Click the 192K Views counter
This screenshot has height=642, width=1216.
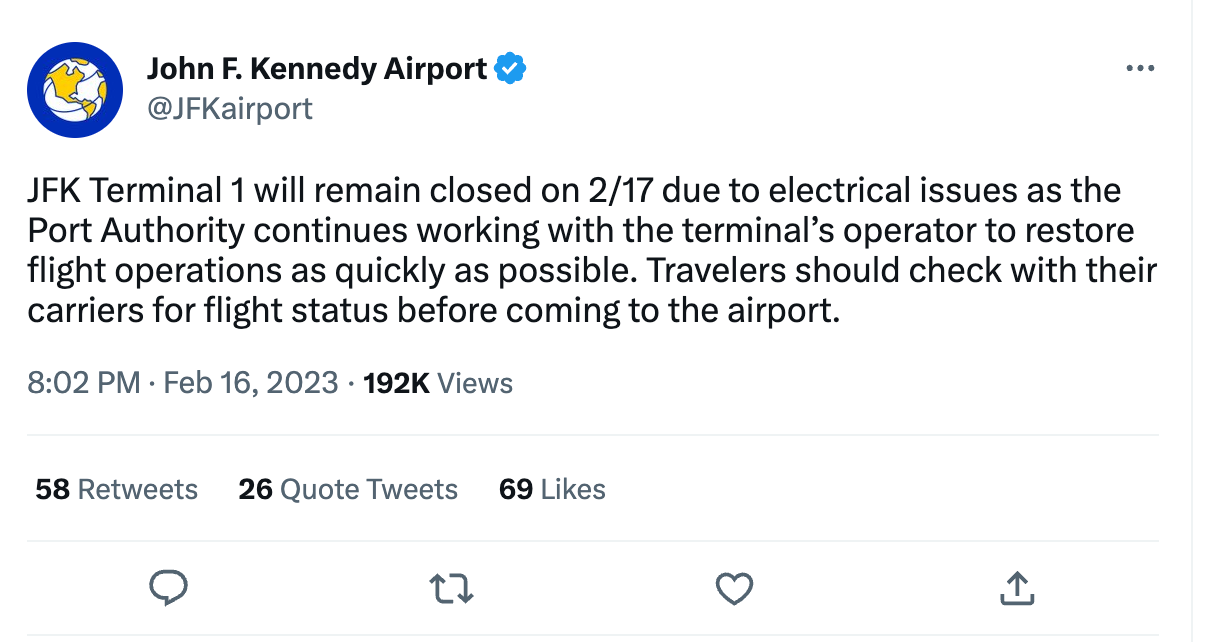pyautogui.click(x=438, y=383)
